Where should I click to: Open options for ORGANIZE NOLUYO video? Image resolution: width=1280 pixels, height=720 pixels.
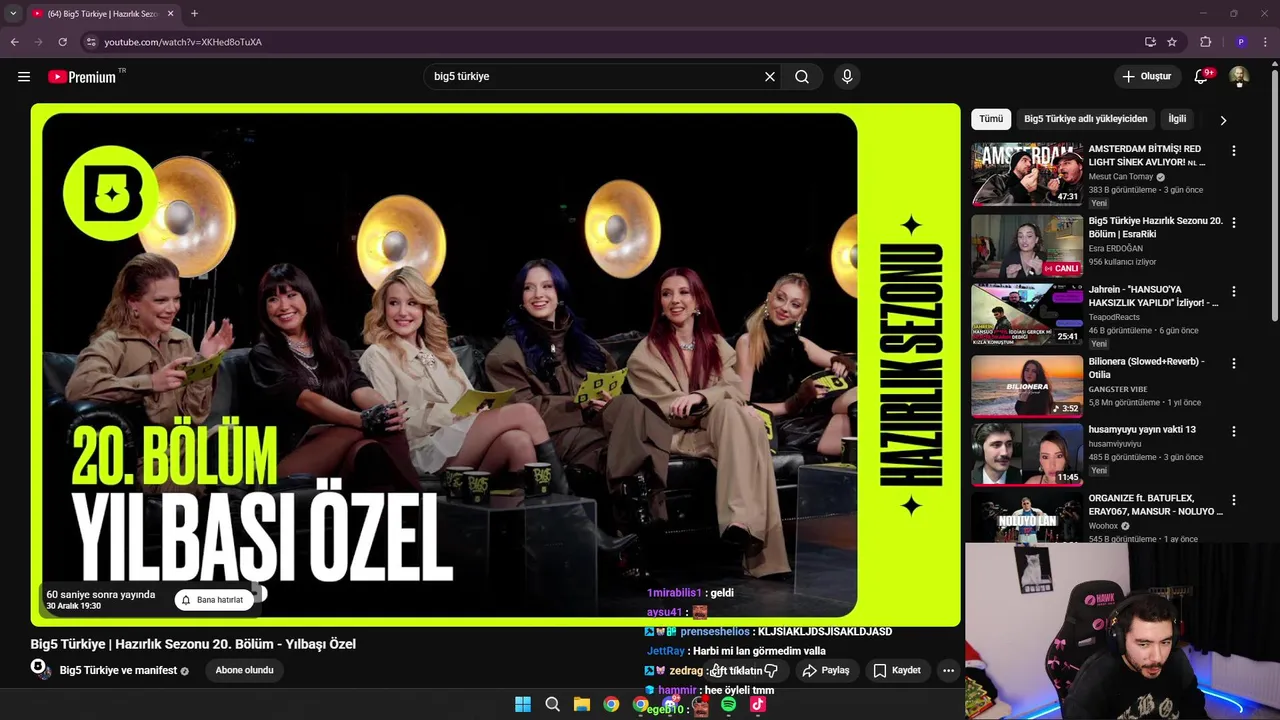click(x=1233, y=500)
